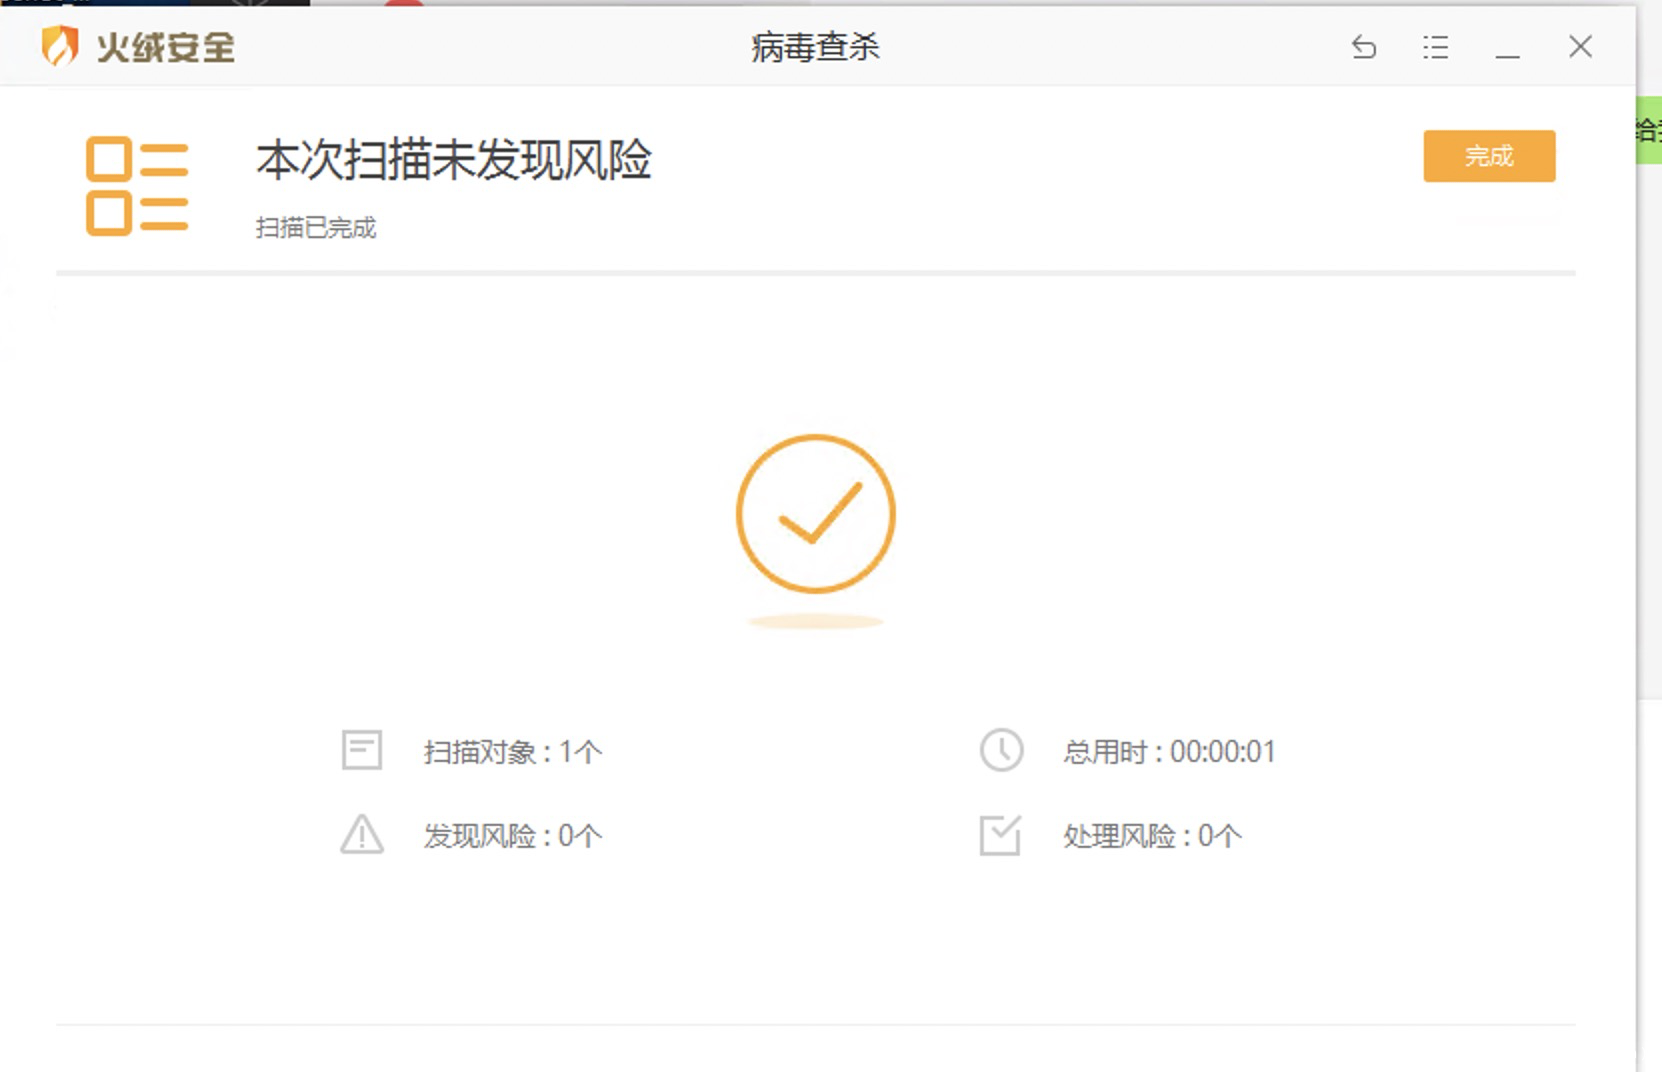Click the 病毒查杀 window title
The height and width of the screenshot is (1072, 1662).
coord(815,47)
